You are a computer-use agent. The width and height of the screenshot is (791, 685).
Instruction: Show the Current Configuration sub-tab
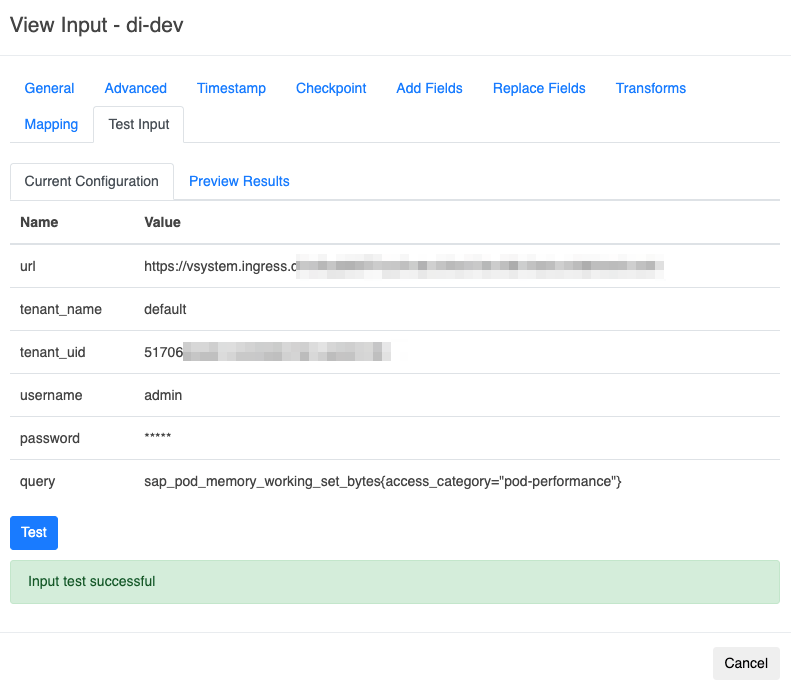click(91, 181)
